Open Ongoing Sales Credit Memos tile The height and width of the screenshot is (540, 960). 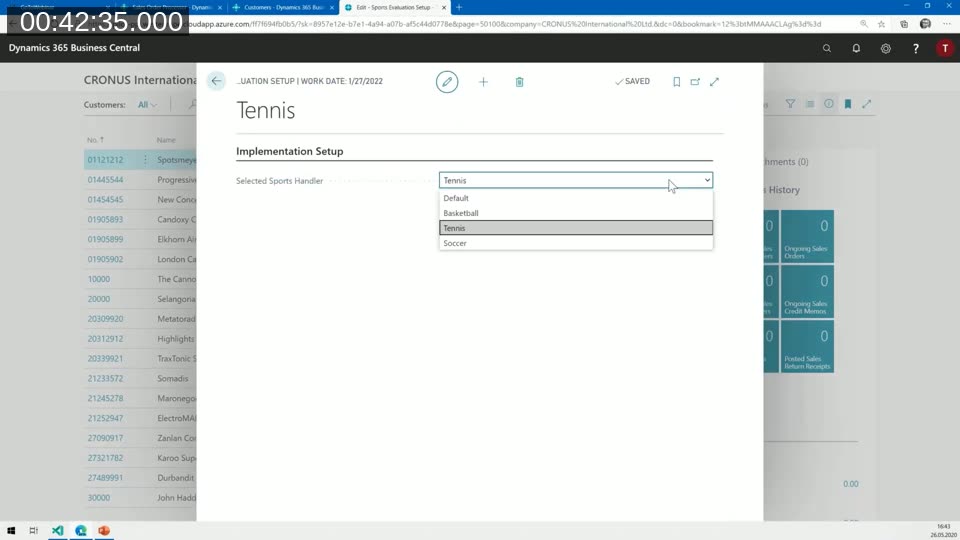(807, 291)
